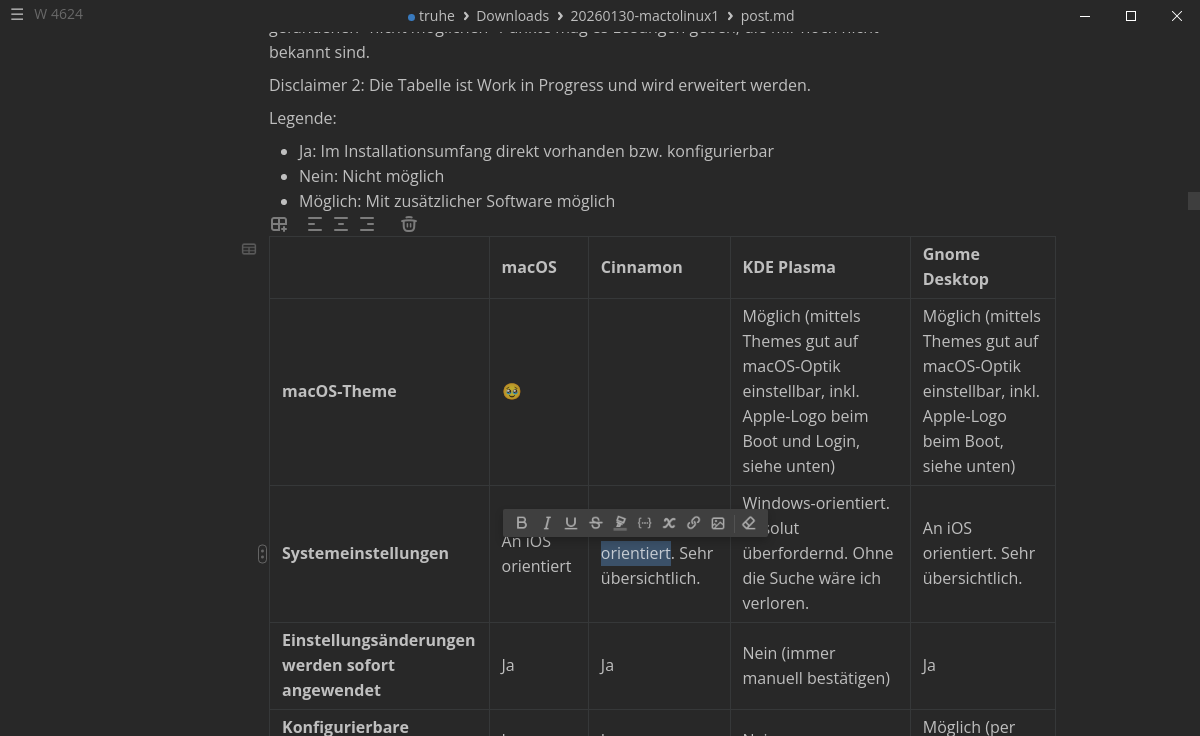Insert an image via the image icon
The width and height of the screenshot is (1200, 736).
[718, 523]
